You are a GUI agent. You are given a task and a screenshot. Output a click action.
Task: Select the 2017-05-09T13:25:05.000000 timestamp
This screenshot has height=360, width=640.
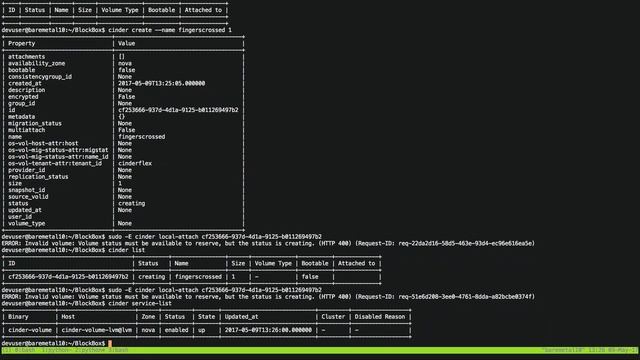[x=162, y=84]
